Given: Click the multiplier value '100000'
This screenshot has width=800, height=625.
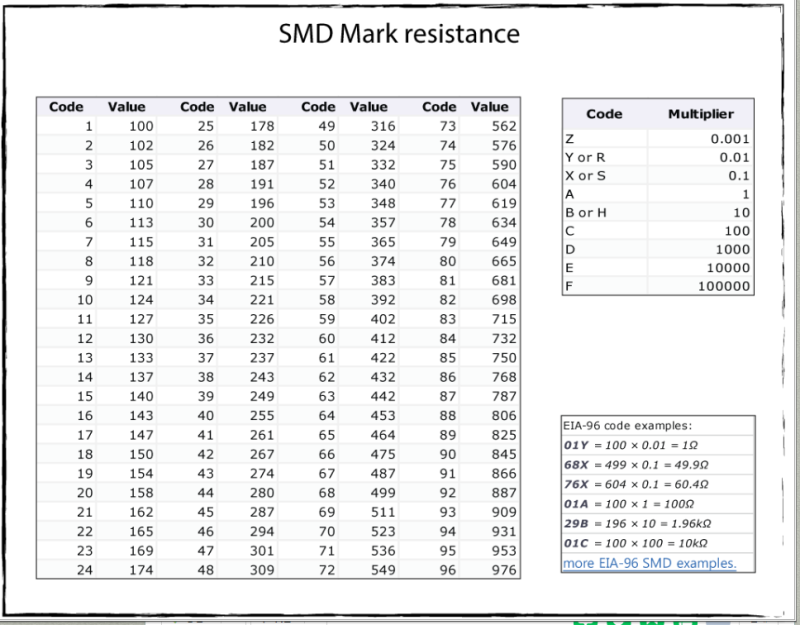Looking at the screenshot, I should (x=724, y=286).
